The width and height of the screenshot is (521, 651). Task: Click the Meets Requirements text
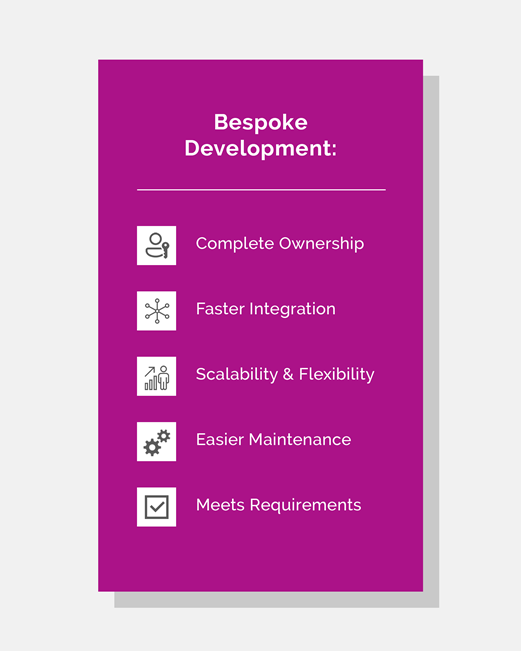[278, 505]
